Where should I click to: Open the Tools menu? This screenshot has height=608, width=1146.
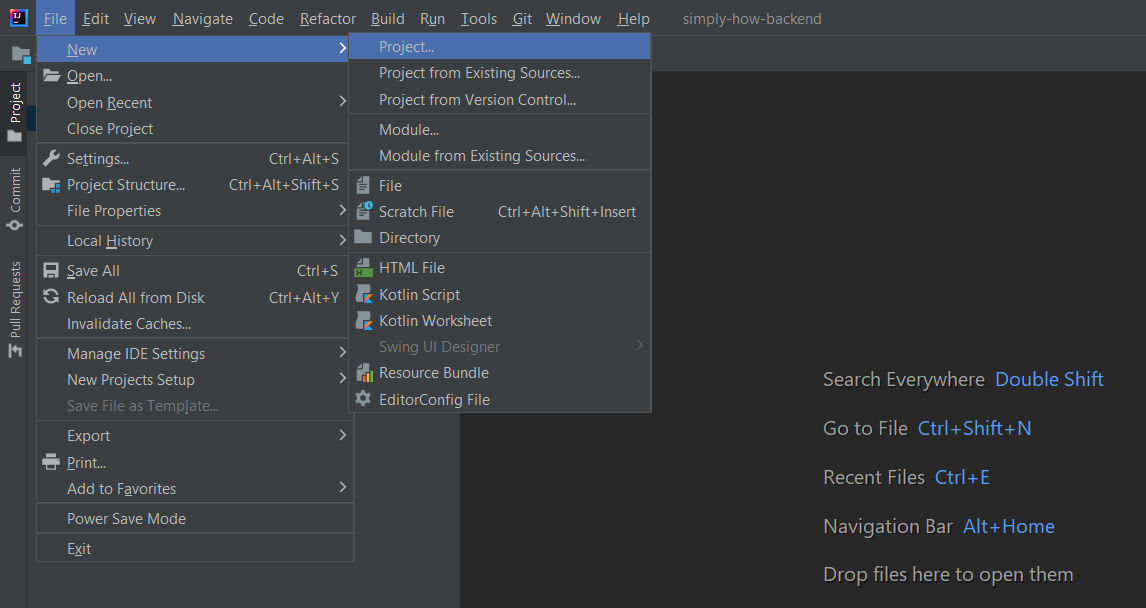click(x=479, y=18)
